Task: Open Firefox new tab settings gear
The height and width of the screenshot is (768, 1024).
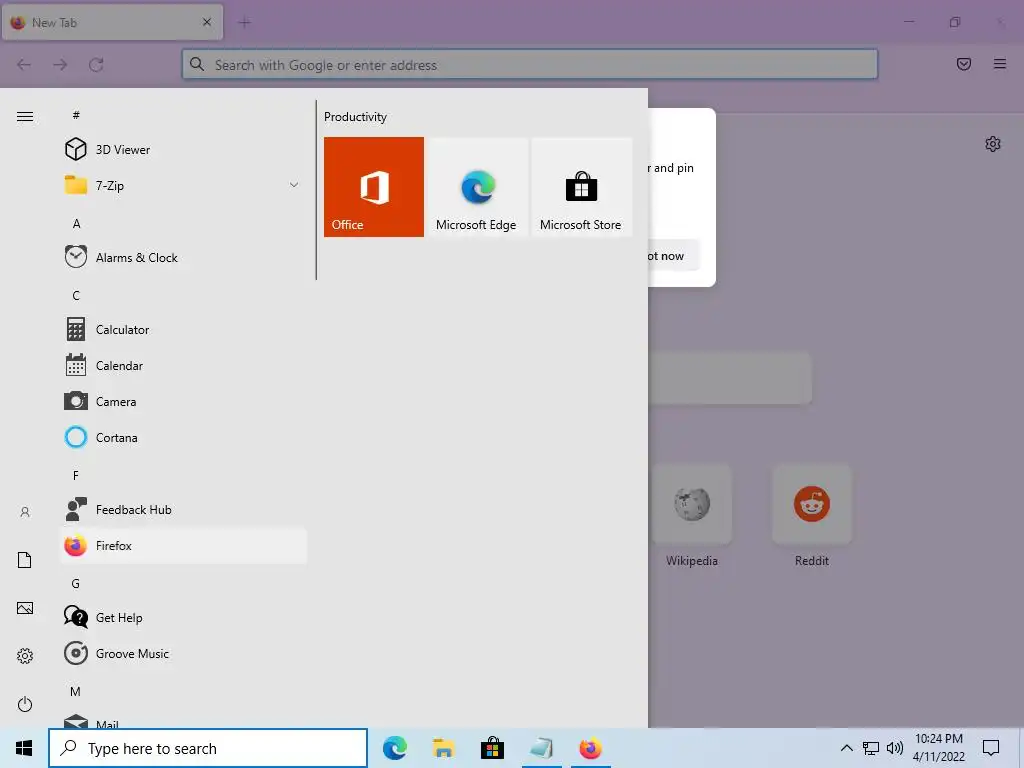Action: tap(993, 144)
